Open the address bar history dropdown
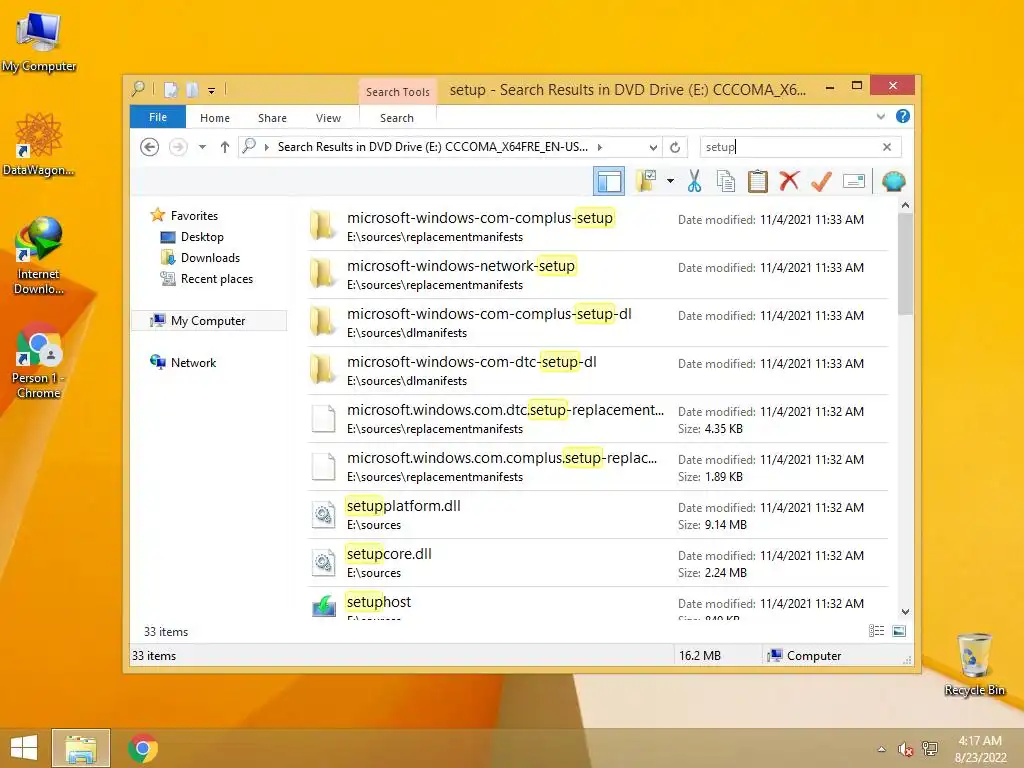Viewport: 1024px width, 768px height. (652, 147)
